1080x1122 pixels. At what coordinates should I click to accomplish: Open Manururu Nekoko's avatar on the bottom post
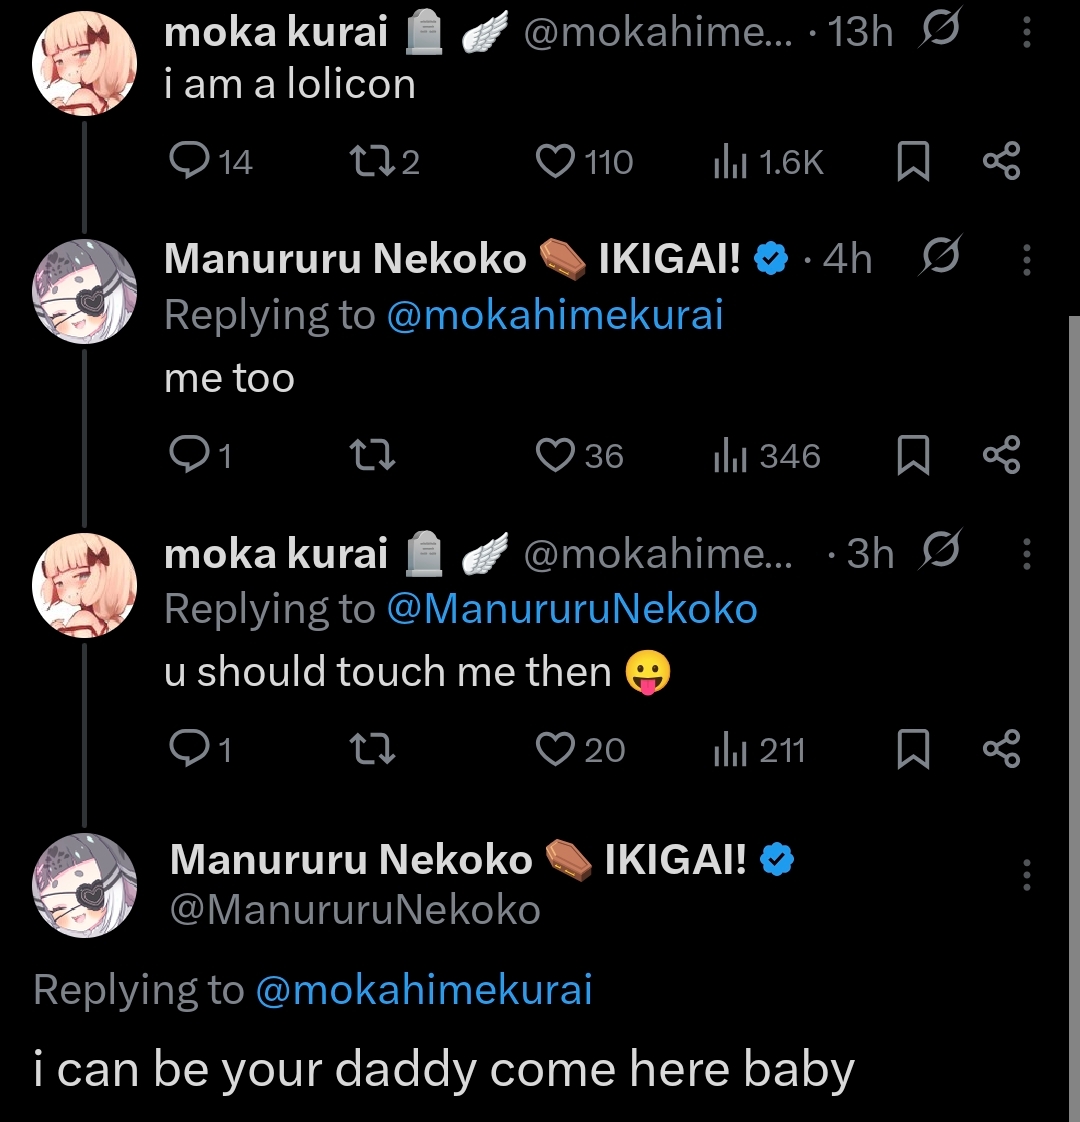pyautogui.click(x=84, y=883)
